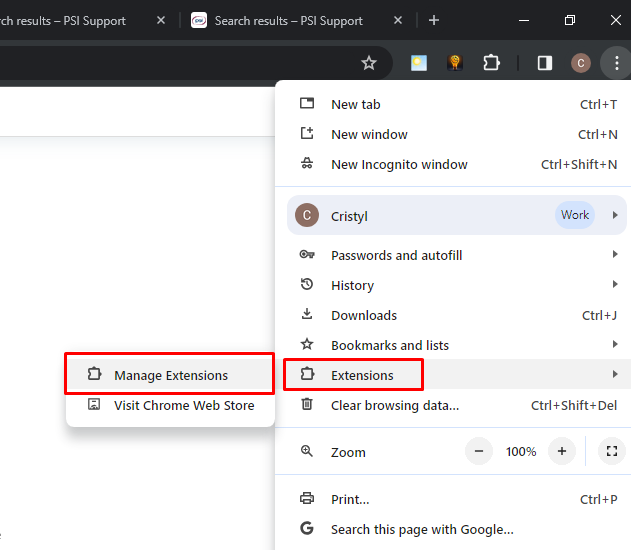Restore down the Chrome window

point(569,20)
